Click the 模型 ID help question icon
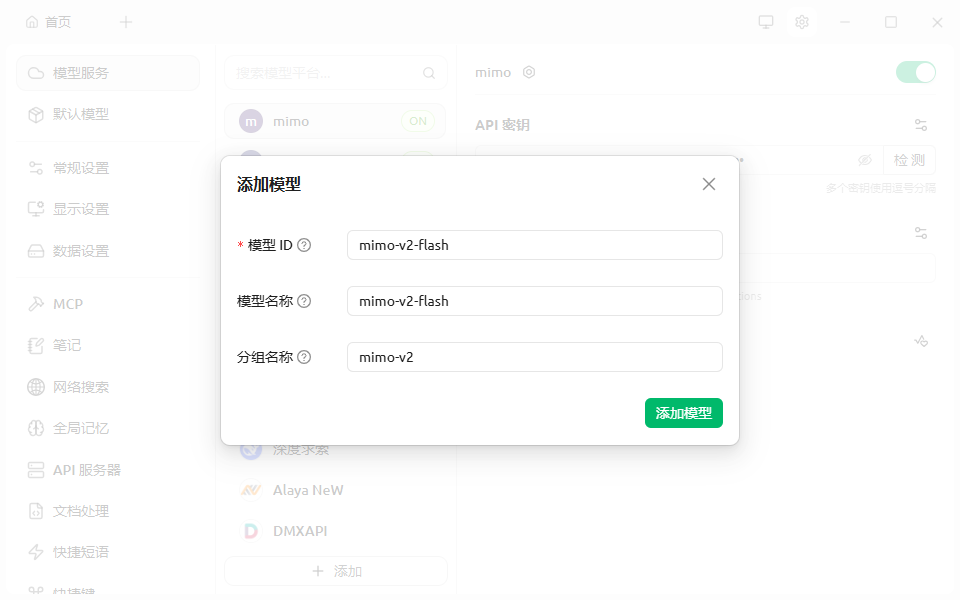This screenshot has width=960, height=600. point(304,246)
